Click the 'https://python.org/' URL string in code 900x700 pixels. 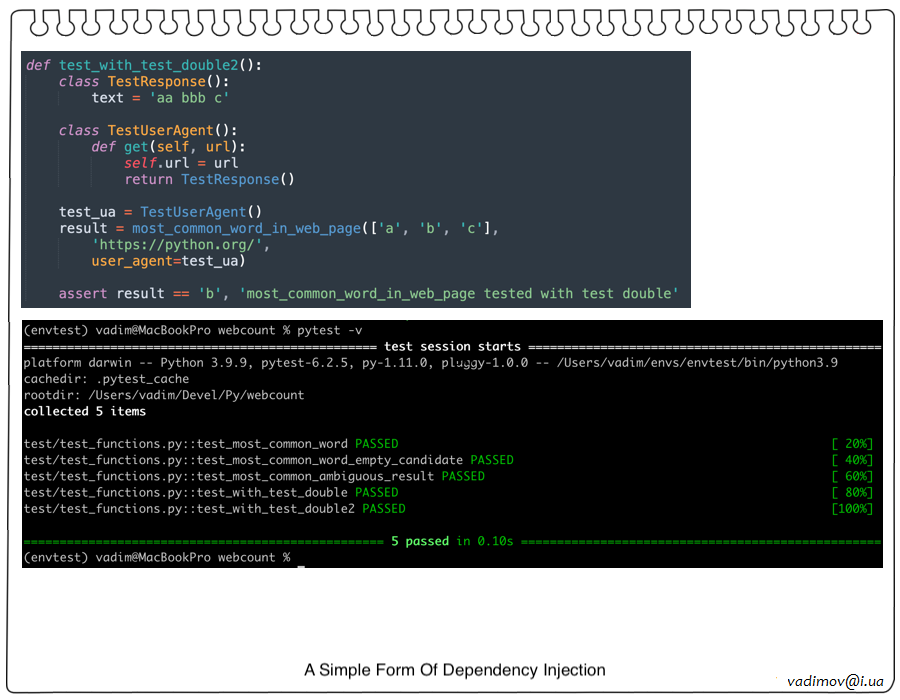pos(180,245)
